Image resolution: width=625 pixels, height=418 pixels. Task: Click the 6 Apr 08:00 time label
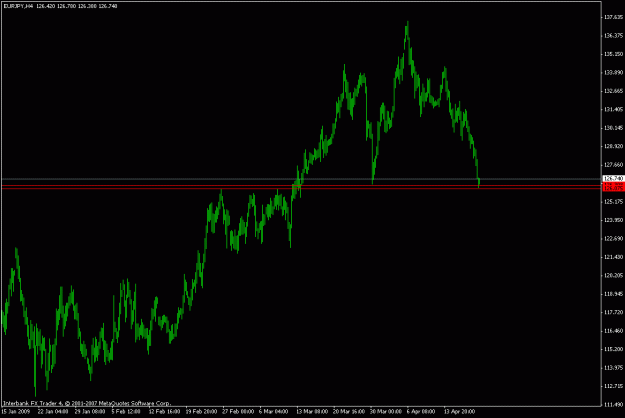pos(421,412)
